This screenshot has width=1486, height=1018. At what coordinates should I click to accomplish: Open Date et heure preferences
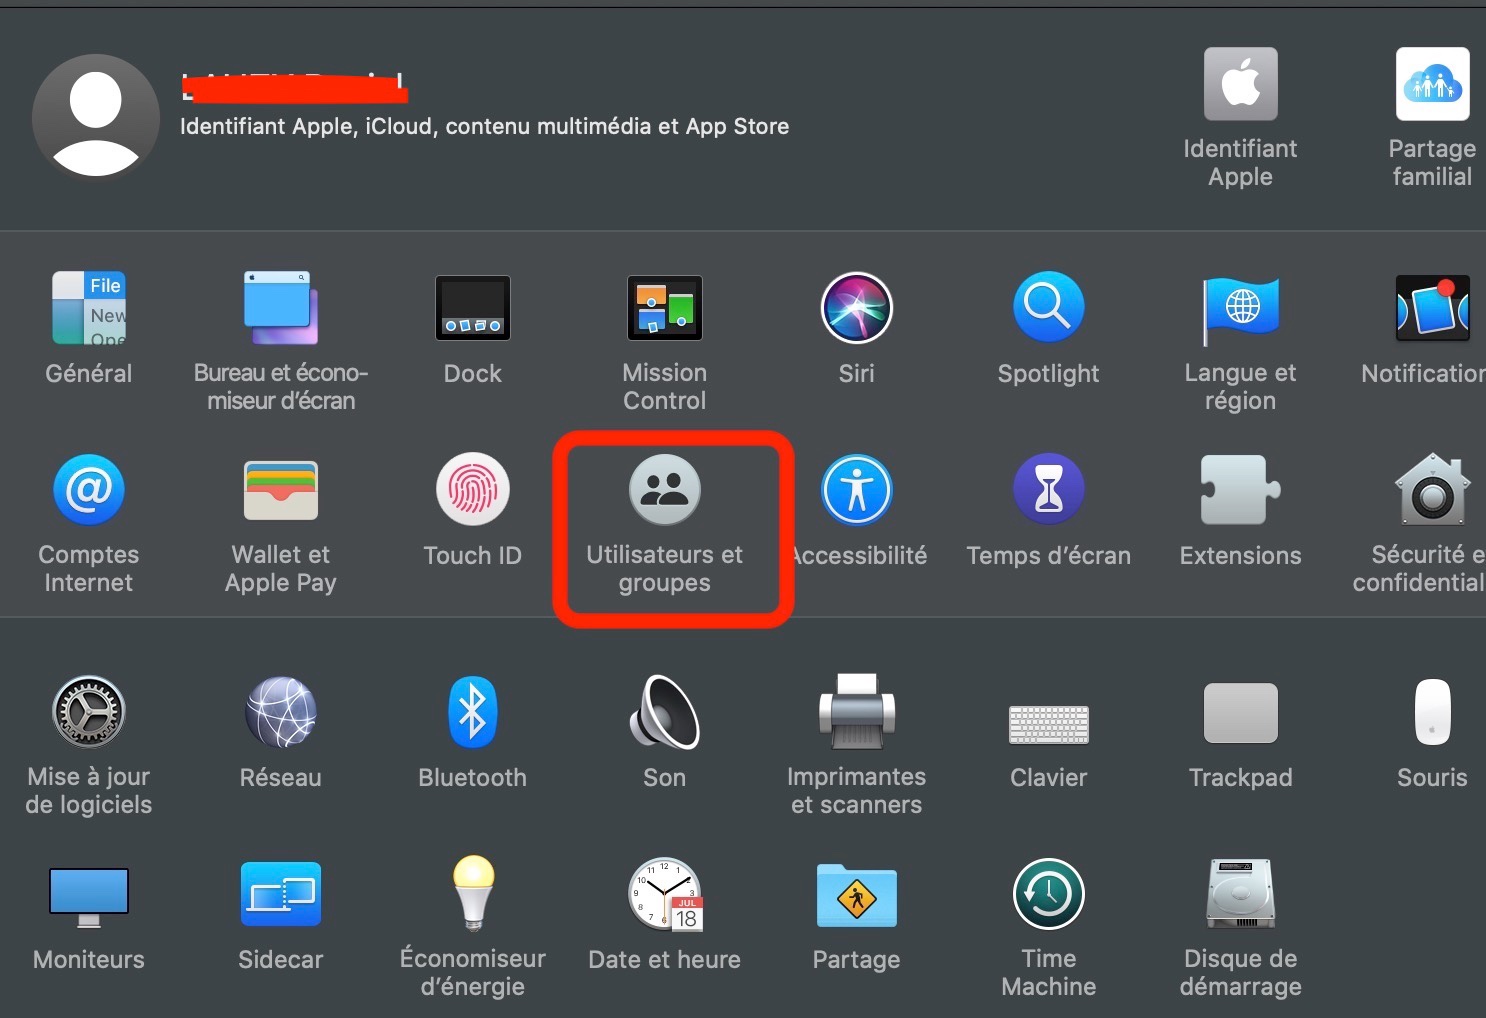665,894
